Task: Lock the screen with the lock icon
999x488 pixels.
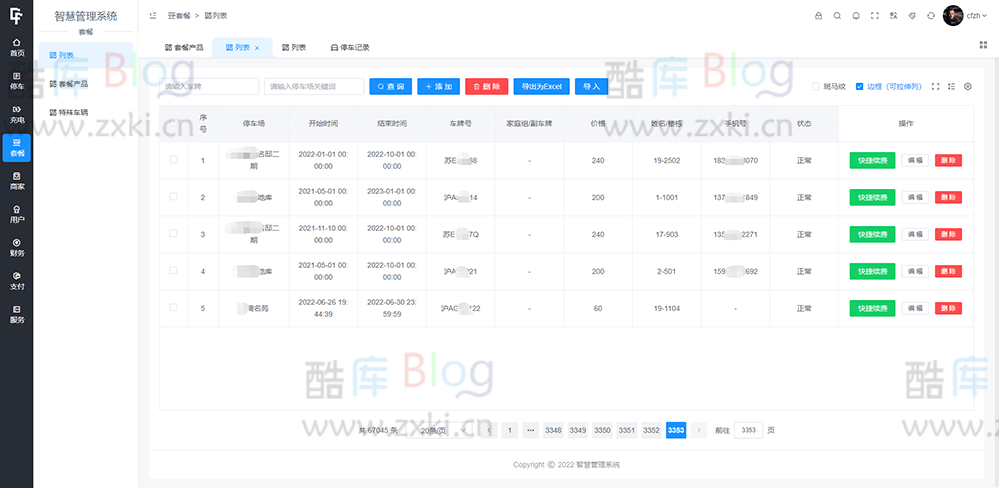Action: (x=819, y=16)
